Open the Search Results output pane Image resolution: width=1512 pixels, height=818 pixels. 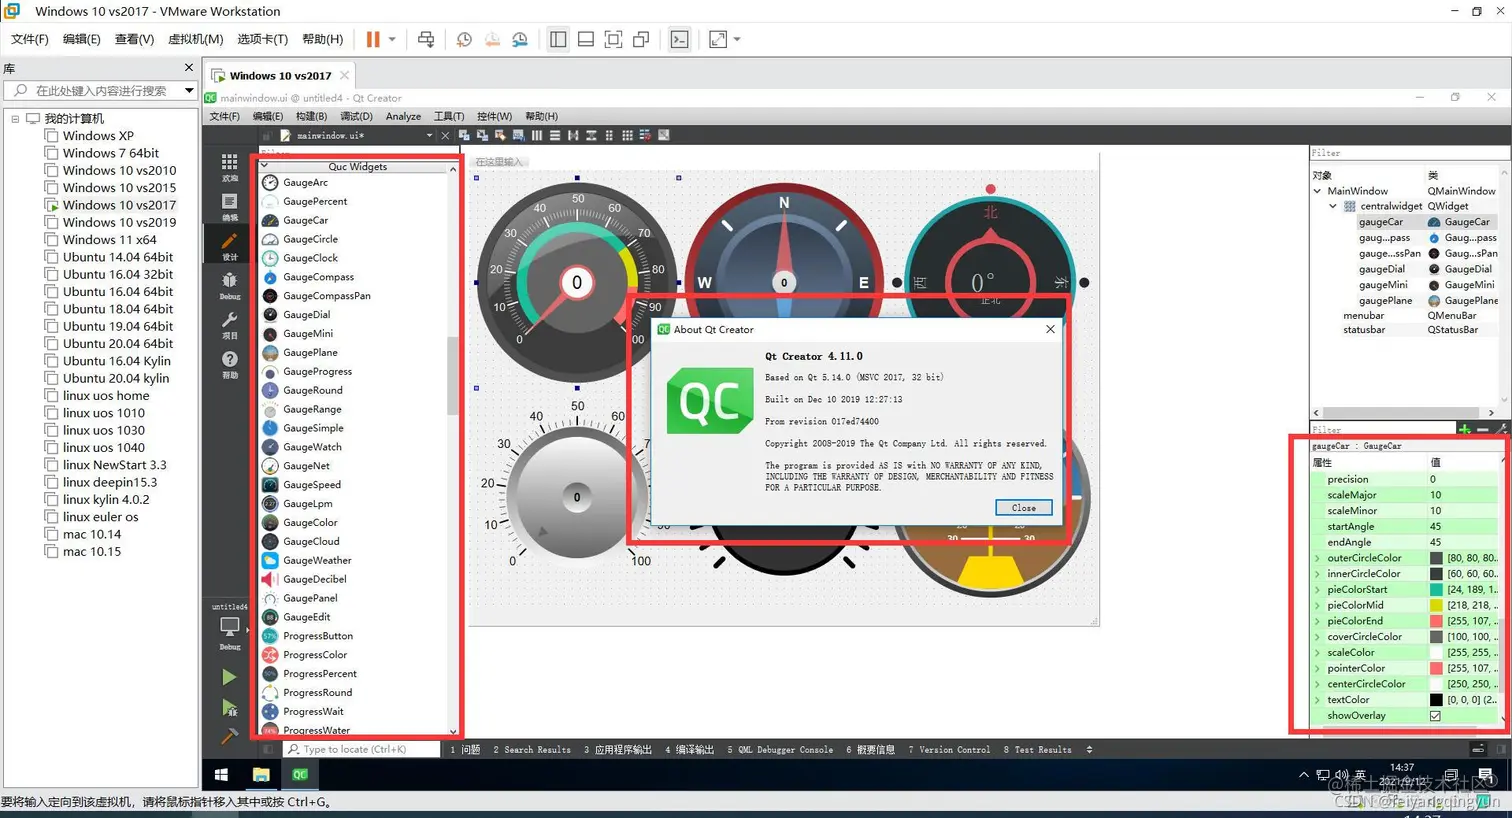coord(532,749)
